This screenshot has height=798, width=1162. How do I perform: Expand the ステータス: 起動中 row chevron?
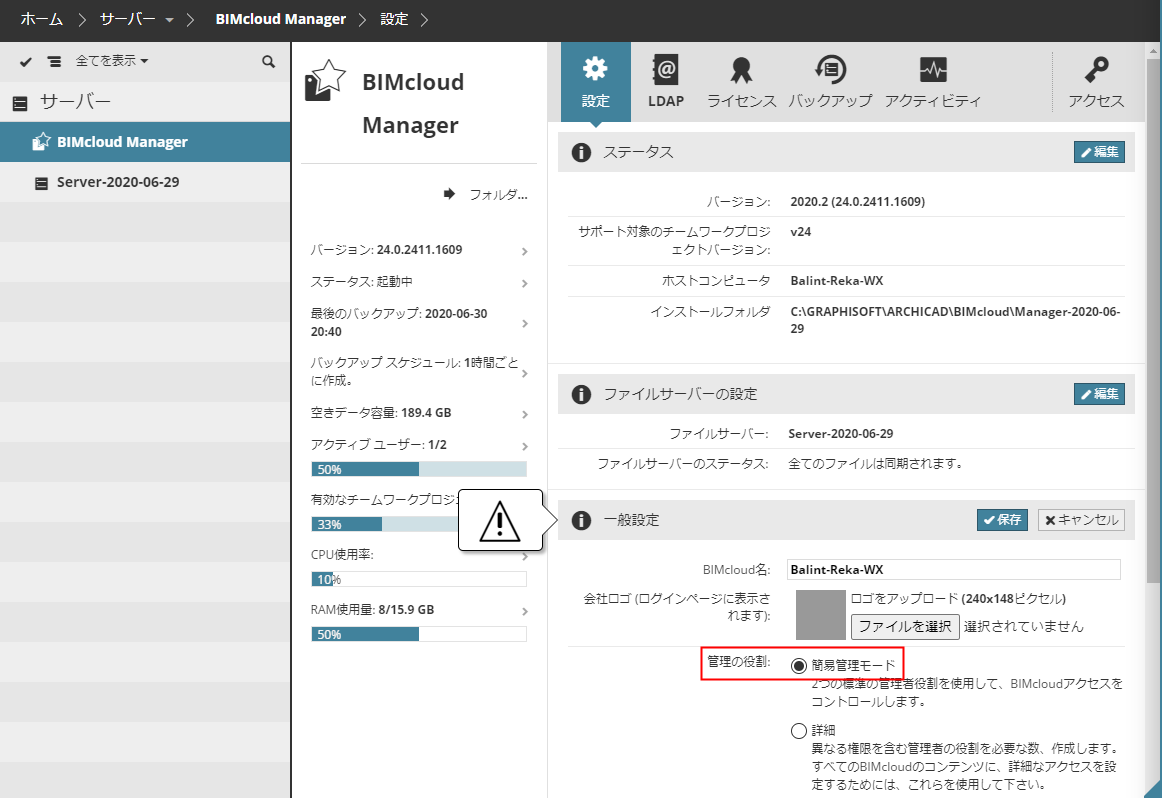point(525,283)
